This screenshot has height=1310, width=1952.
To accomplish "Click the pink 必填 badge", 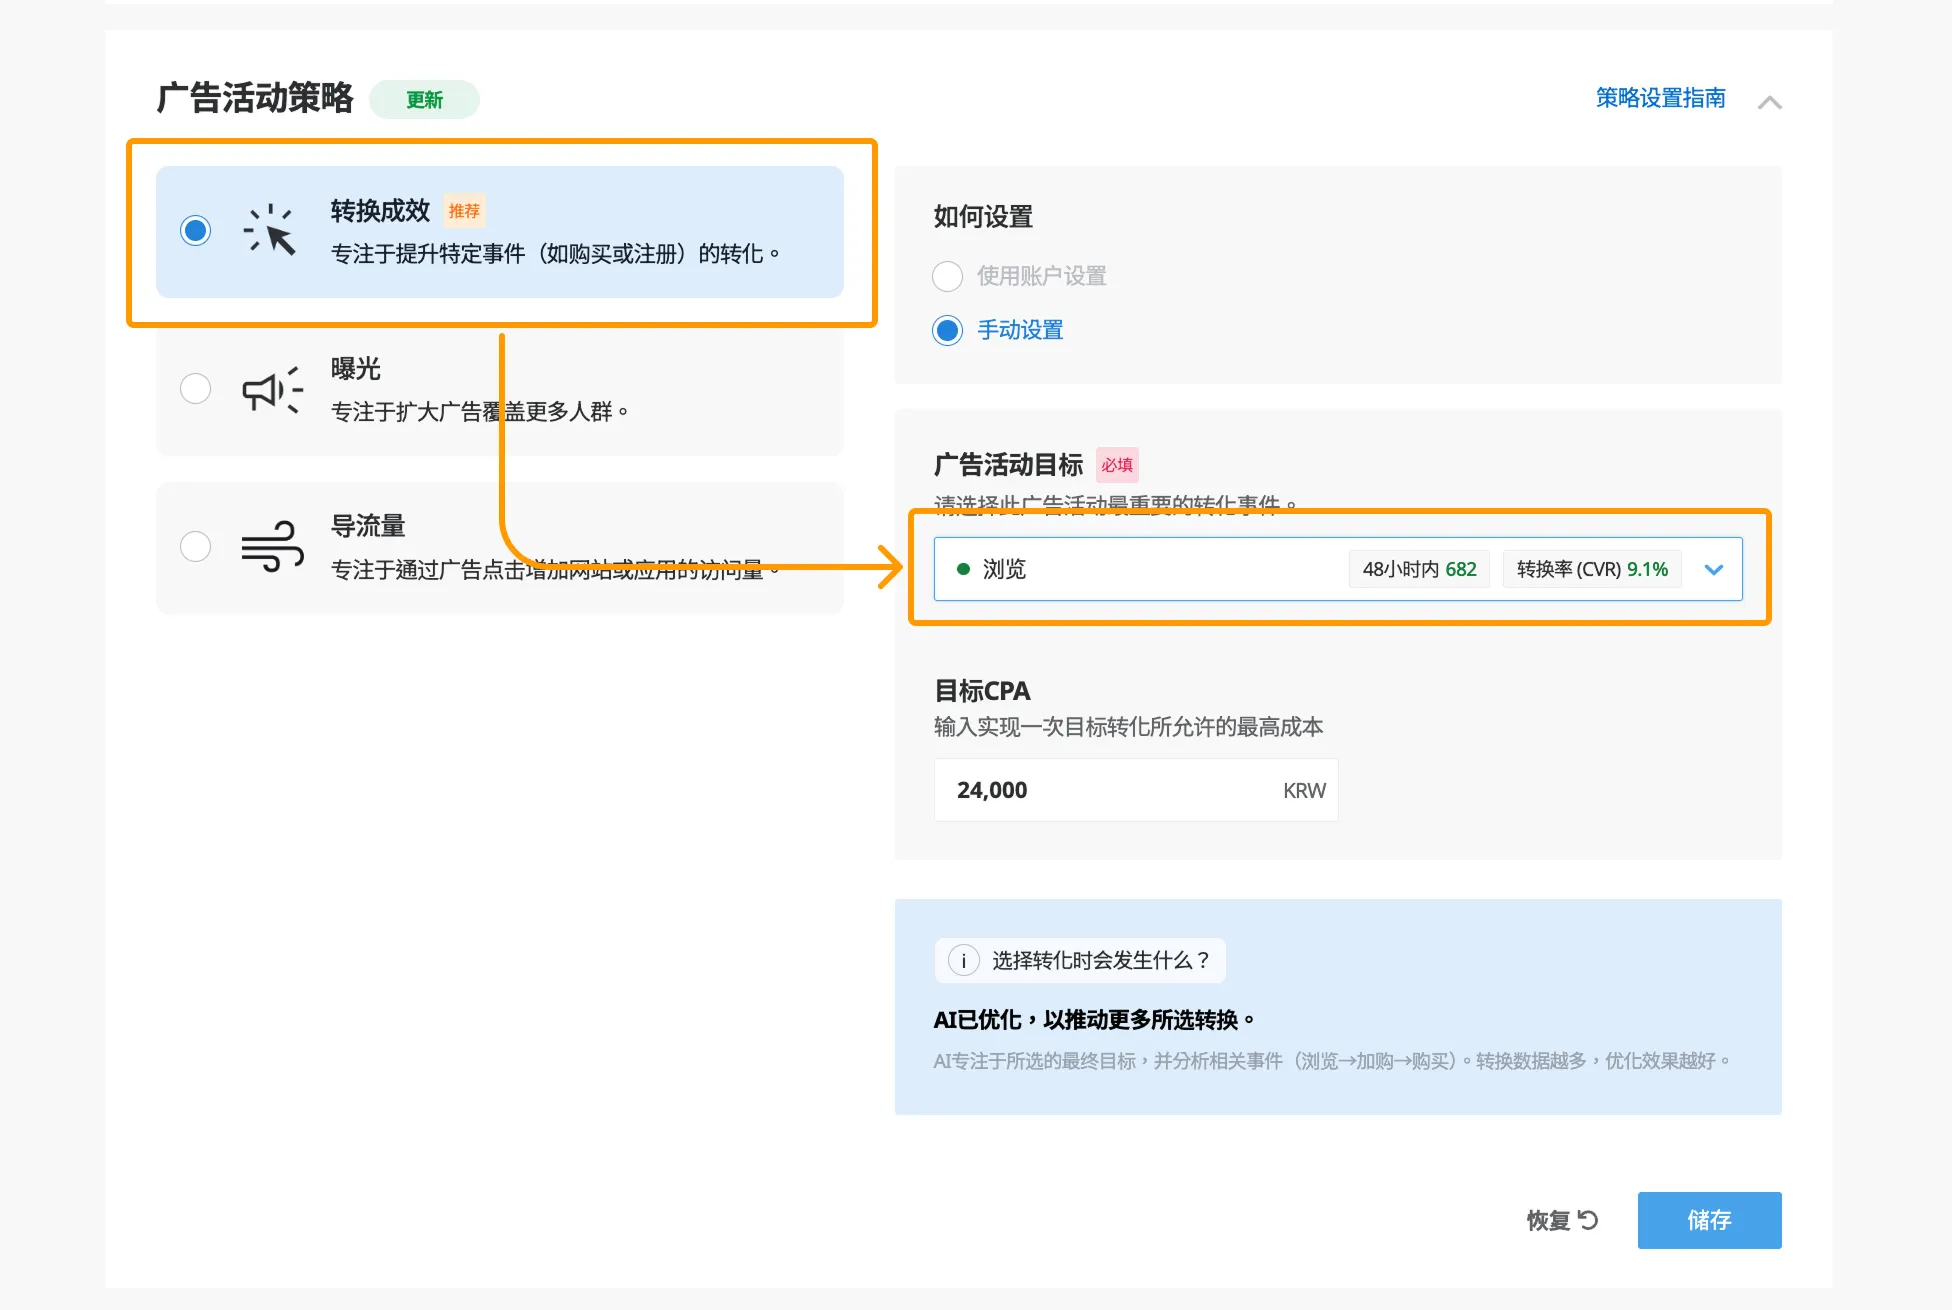I will click(x=1117, y=465).
